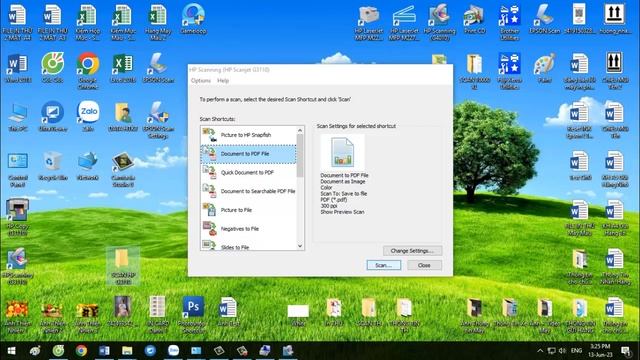Select the UltraViewer desktop shortcut
This screenshot has width=640, height=360.
53,116
